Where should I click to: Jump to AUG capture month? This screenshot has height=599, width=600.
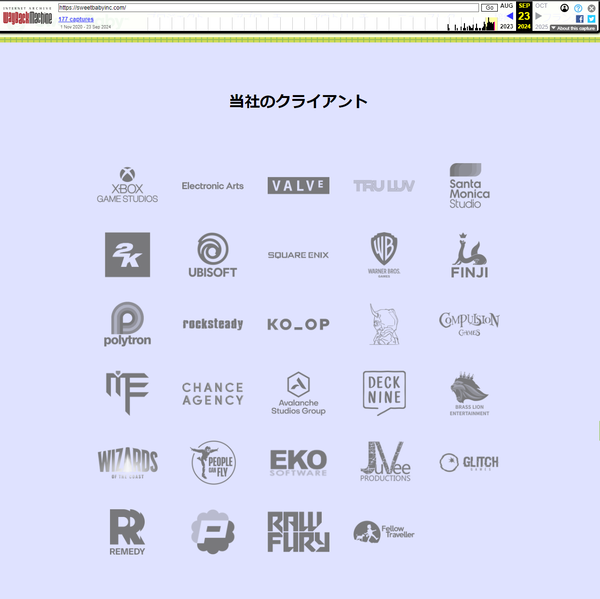click(506, 6)
